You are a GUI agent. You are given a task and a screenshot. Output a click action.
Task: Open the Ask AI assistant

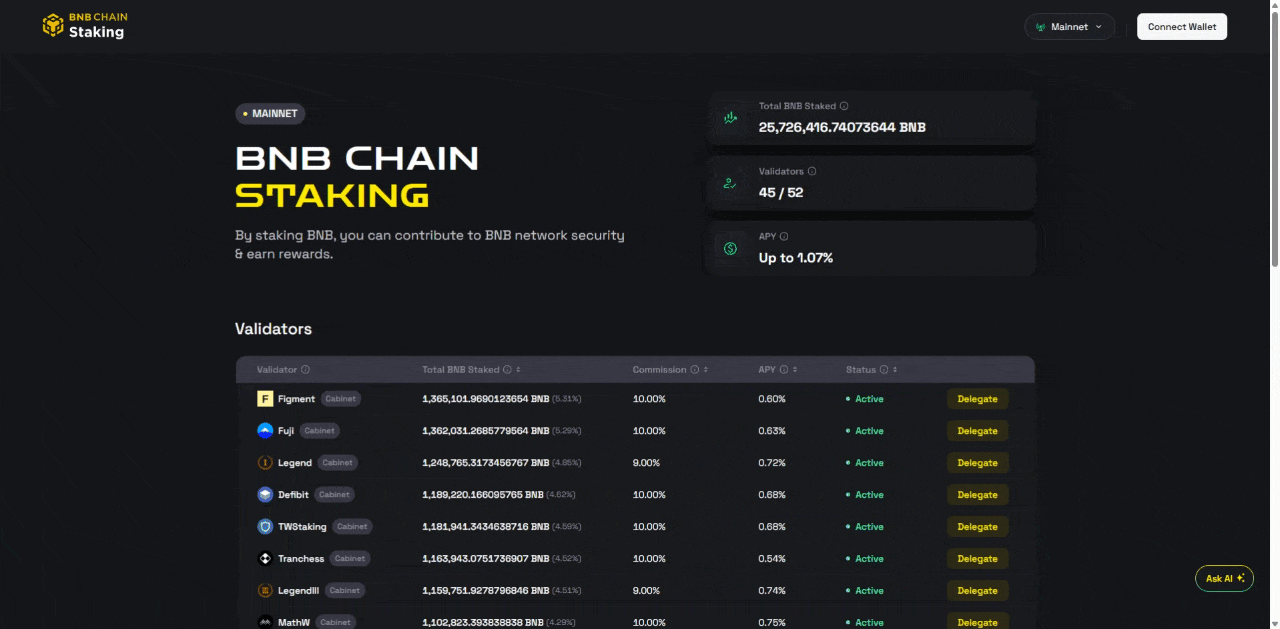pyautogui.click(x=1224, y=578)
